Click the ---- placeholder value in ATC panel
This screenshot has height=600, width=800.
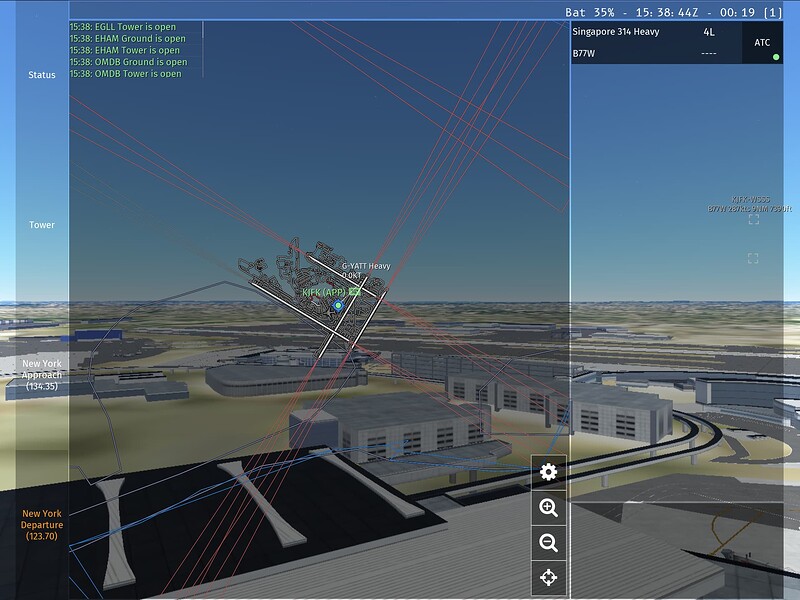tap(709, 54)
